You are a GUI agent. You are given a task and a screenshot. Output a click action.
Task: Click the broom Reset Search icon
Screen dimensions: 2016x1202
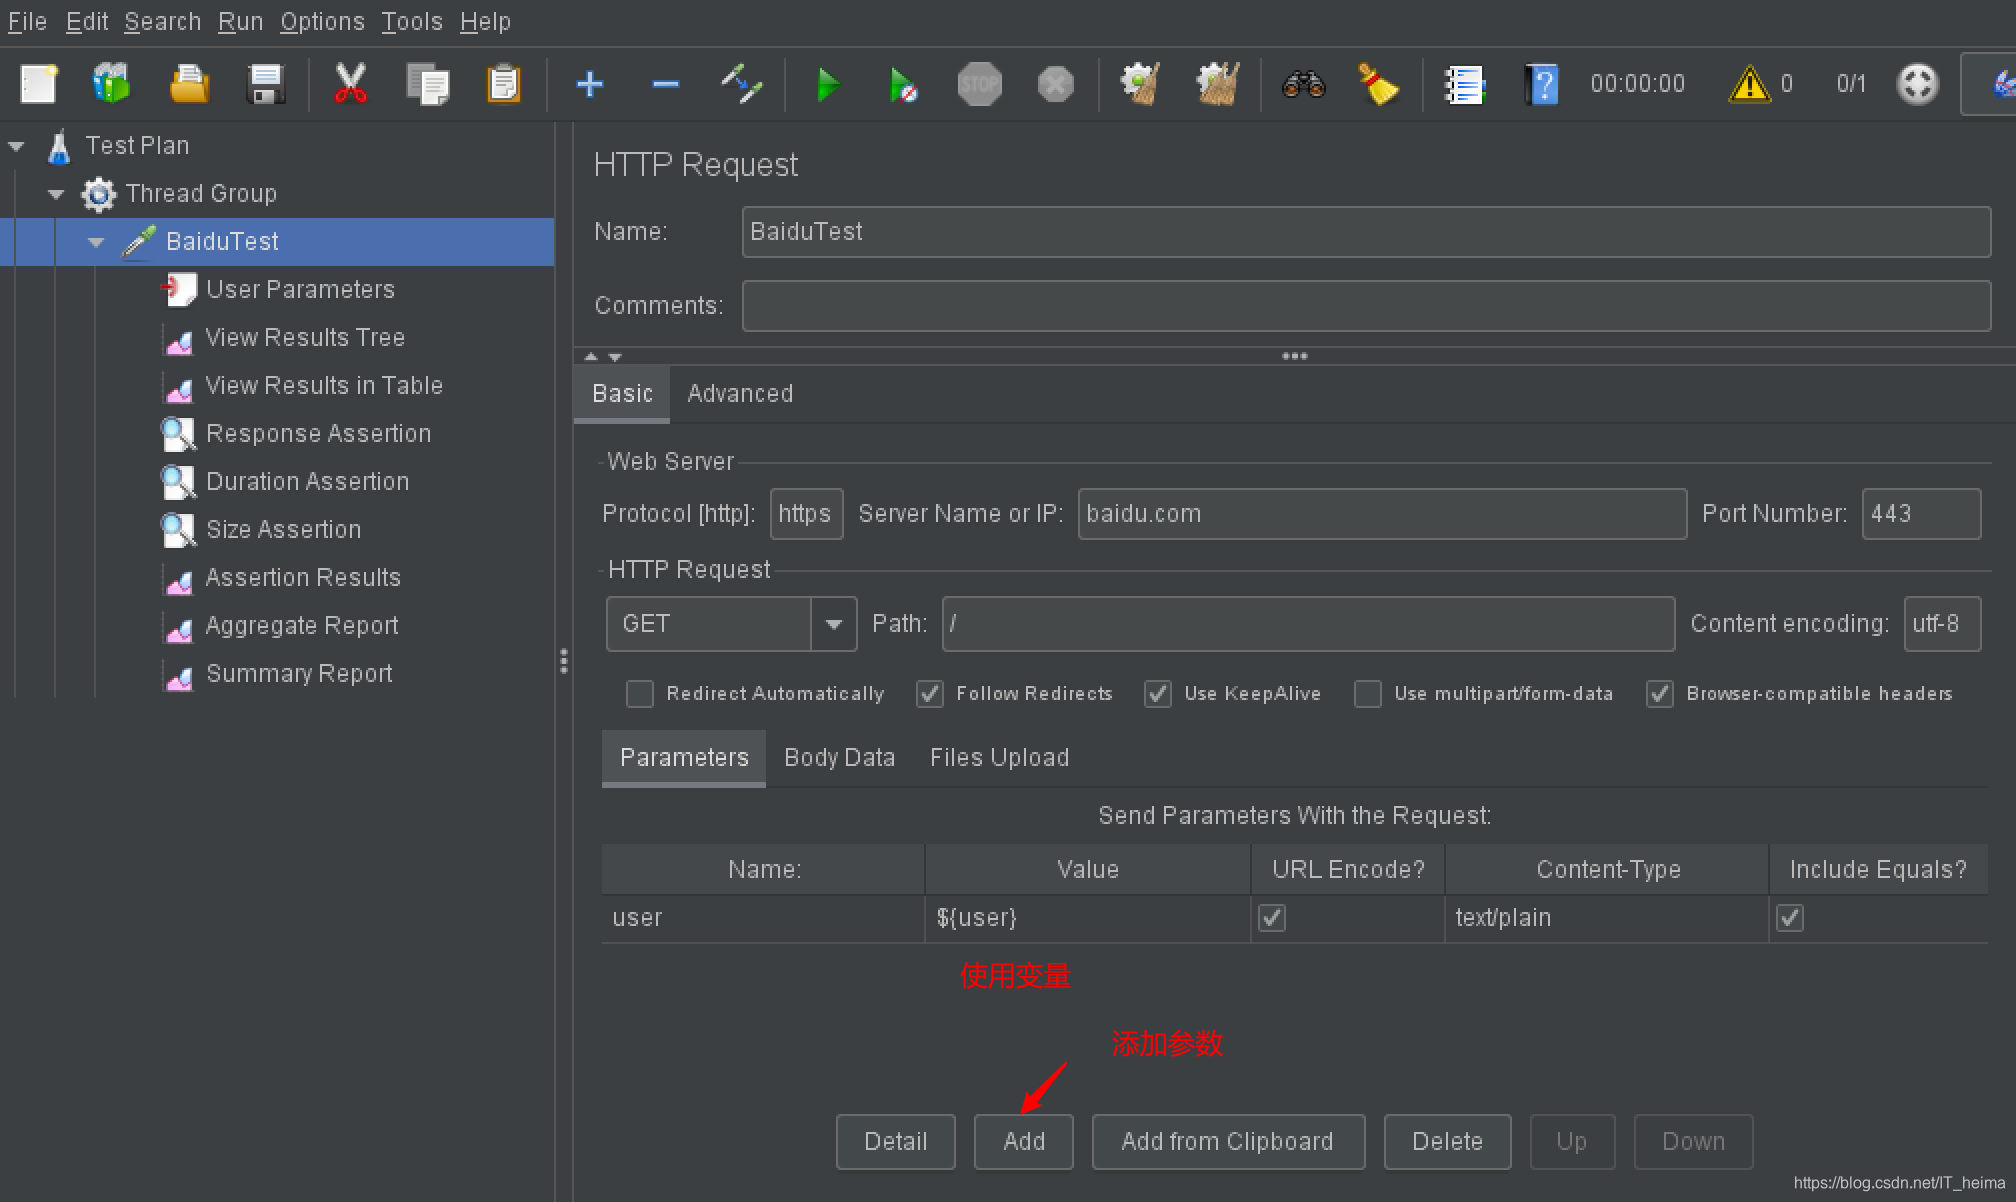[x=1378, y=85]
